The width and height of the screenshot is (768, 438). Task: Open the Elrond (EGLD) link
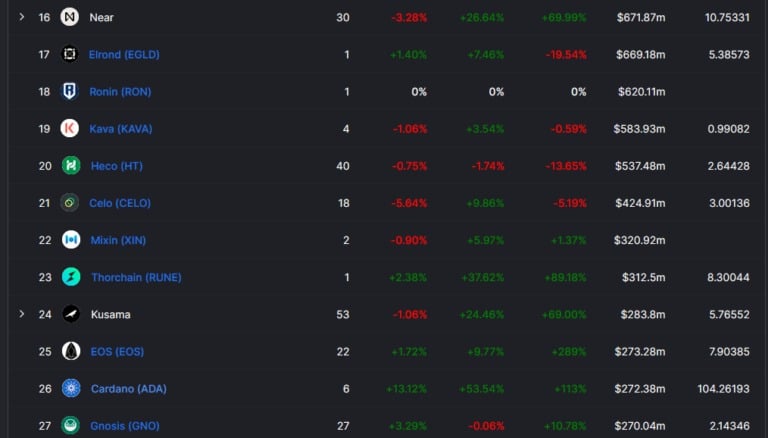[124, 54]
